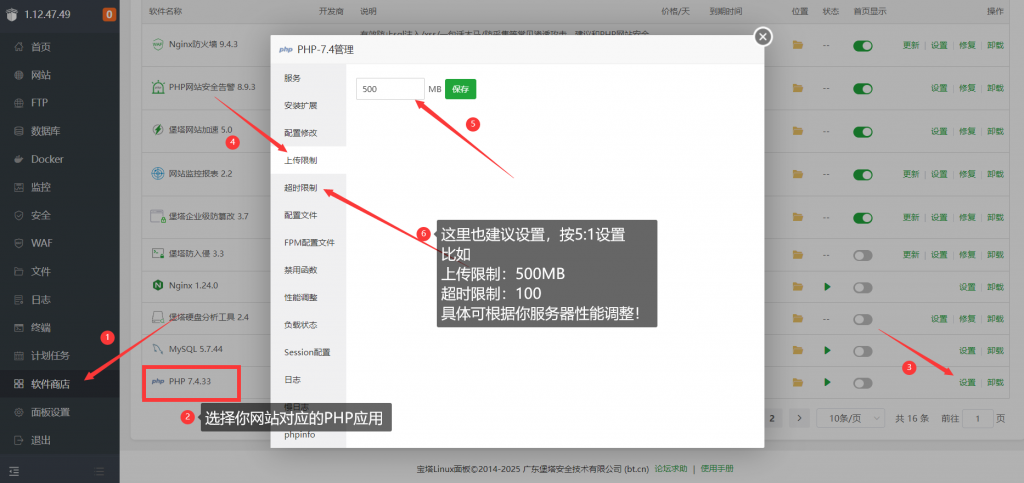Screen dimensions: 1024x483
Task: Click the PHP 7.4.33 software name
Action: coord(190,381)
